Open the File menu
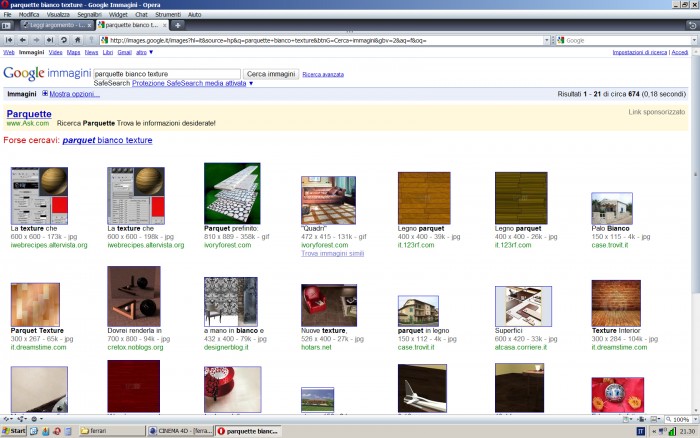The width and height of the screenshot is (700, 438). (8, 14)
